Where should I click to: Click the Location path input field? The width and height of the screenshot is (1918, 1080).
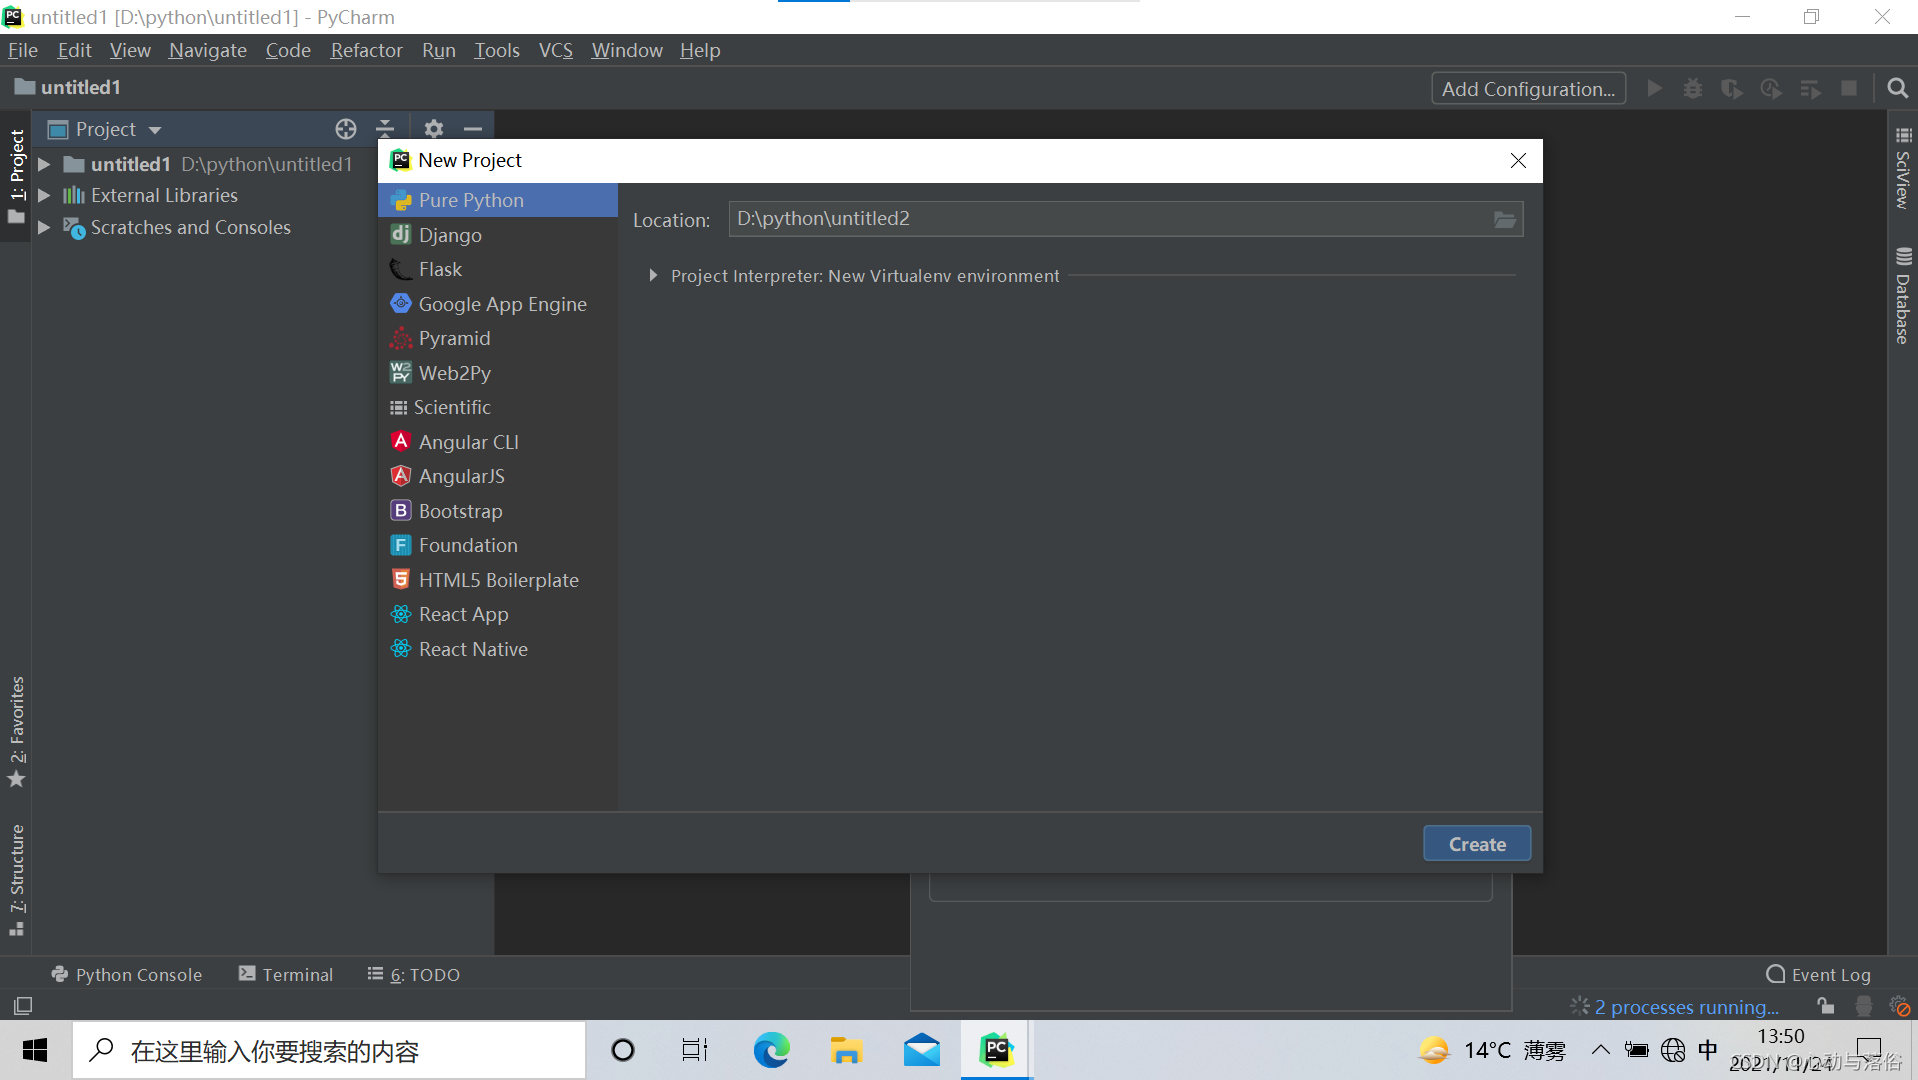(x=1110, y=219)
